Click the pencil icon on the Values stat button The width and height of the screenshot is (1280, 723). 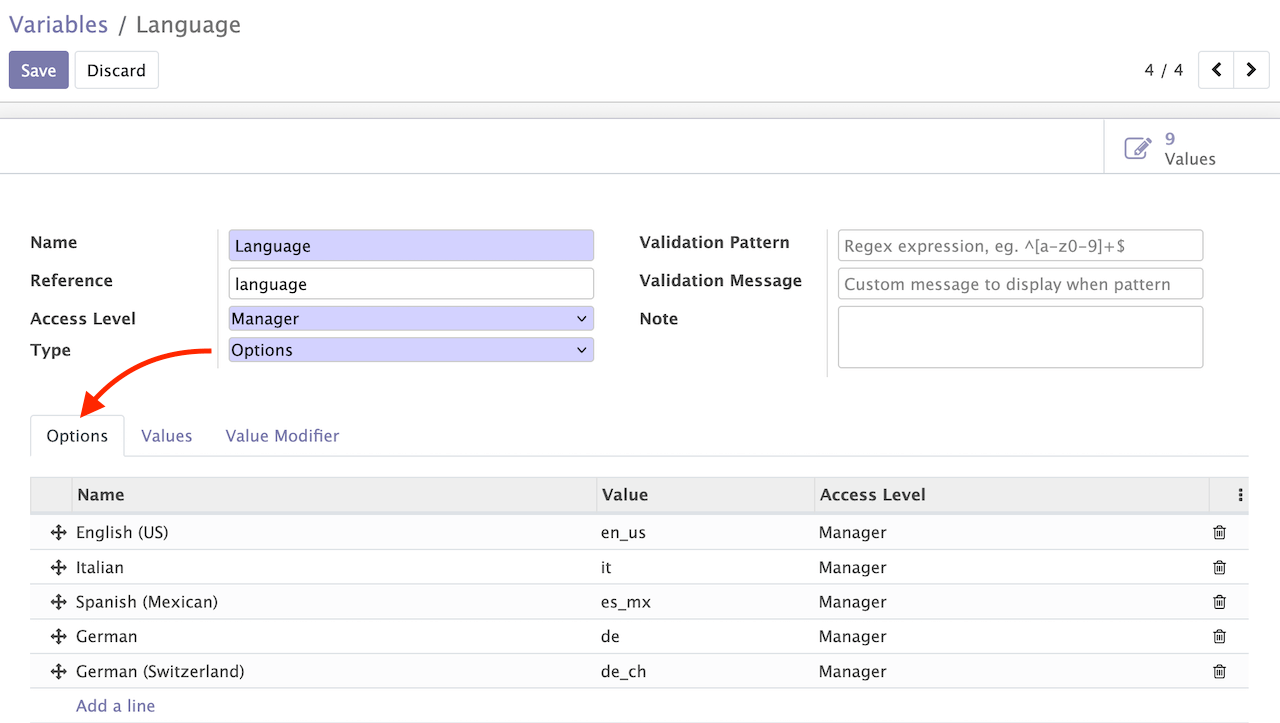(x=1138, y=146)
